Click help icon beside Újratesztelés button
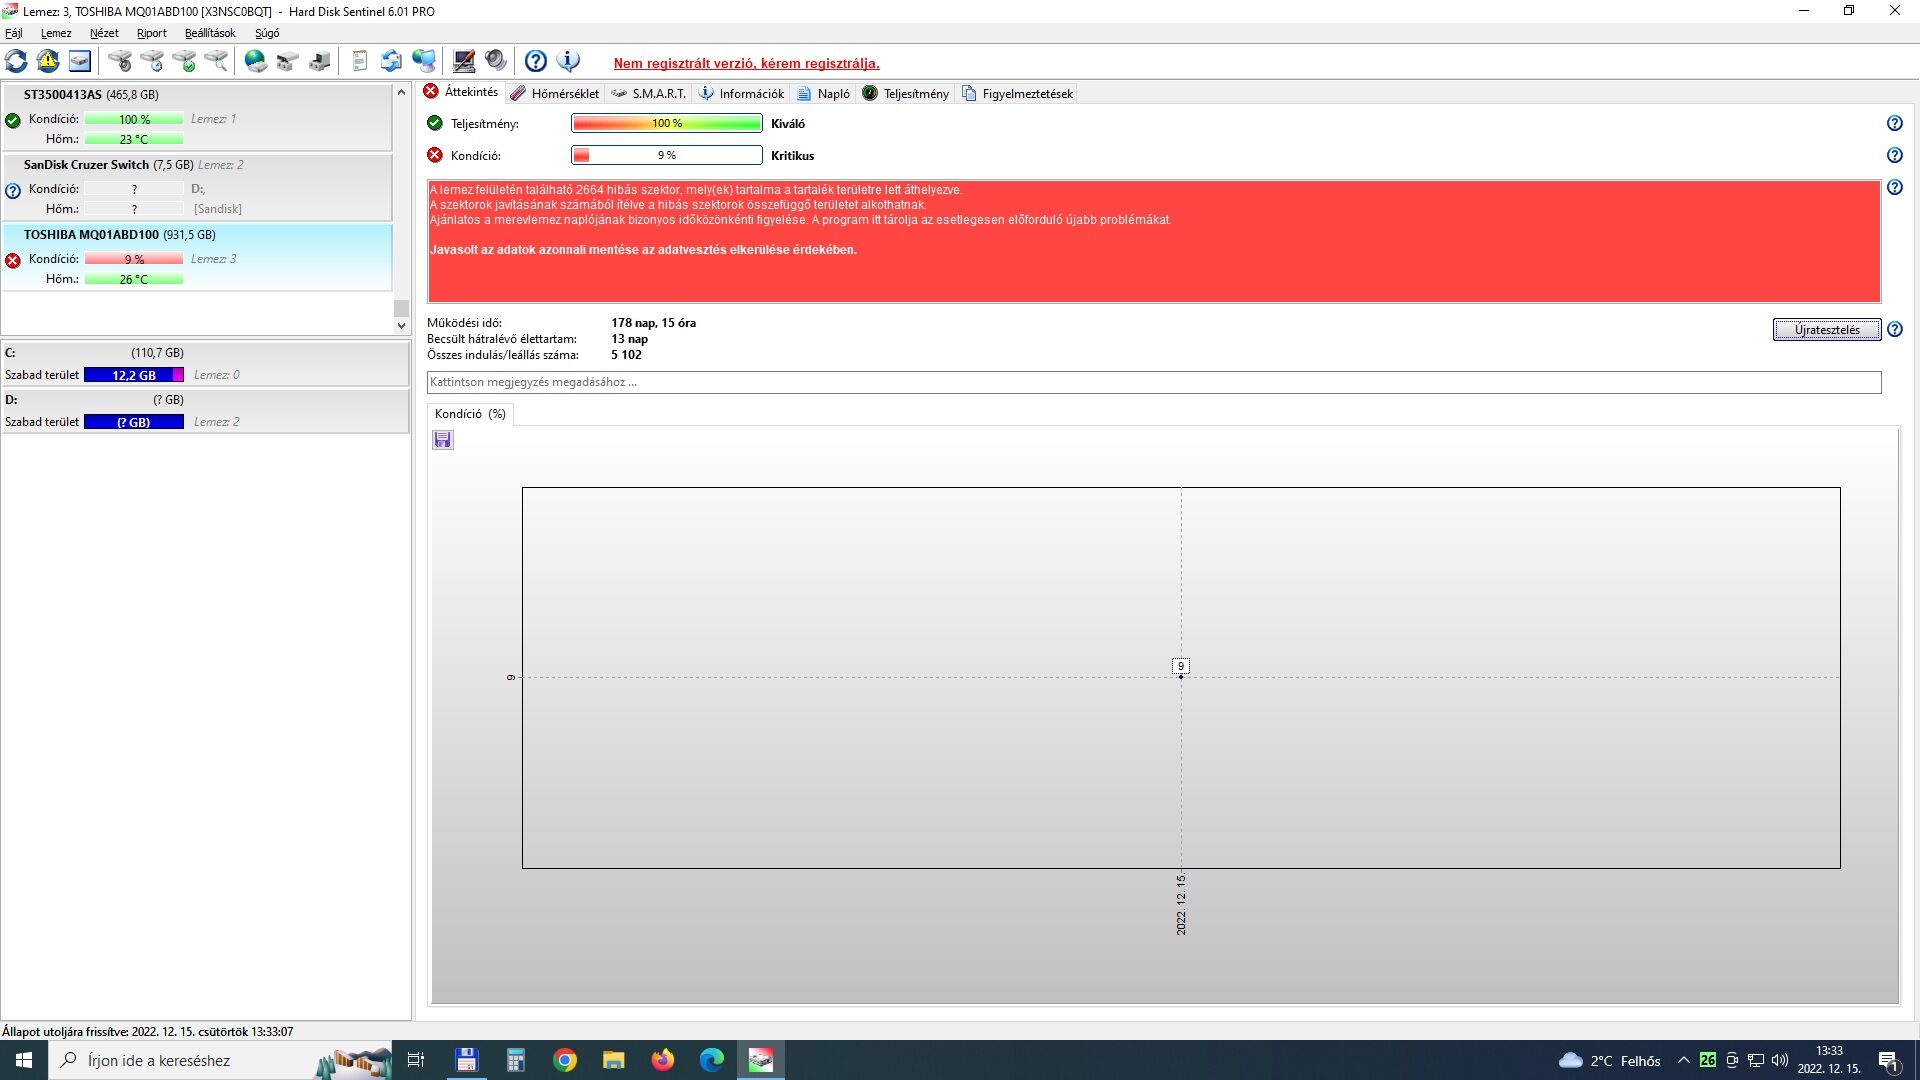 coord(1894,329)
